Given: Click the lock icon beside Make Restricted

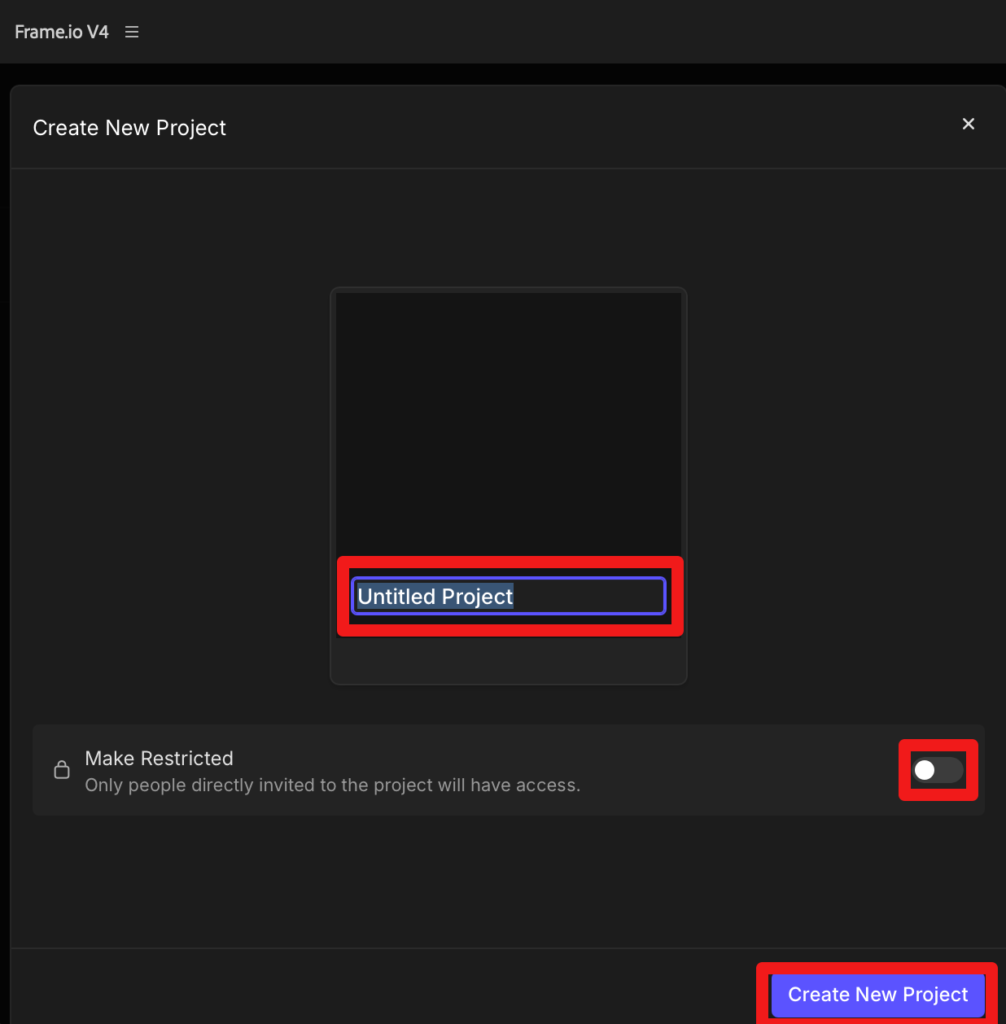Looking at the screenshot, I should click(62, 770).
